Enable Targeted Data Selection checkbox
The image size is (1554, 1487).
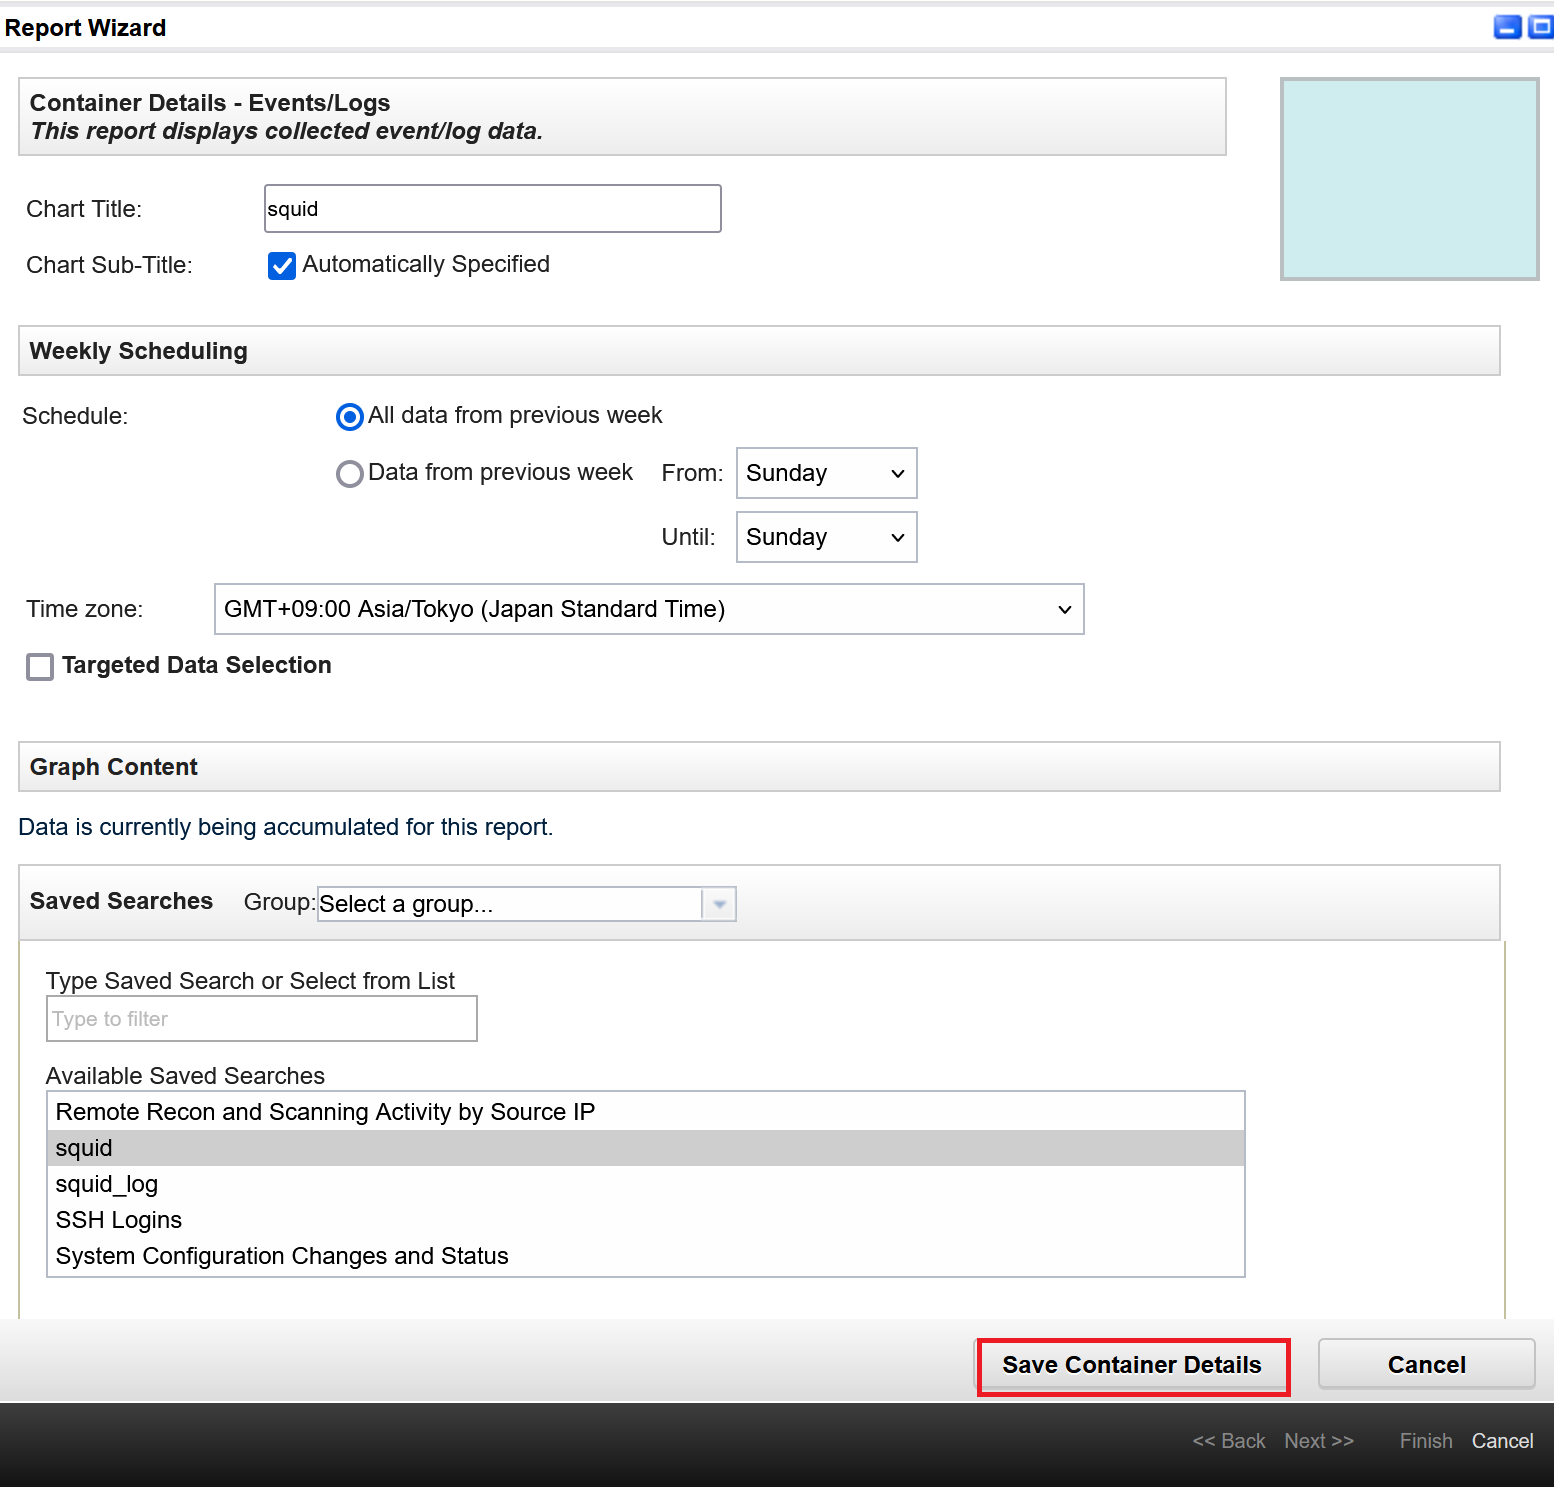pyautogui.click(x=40, y=666)
